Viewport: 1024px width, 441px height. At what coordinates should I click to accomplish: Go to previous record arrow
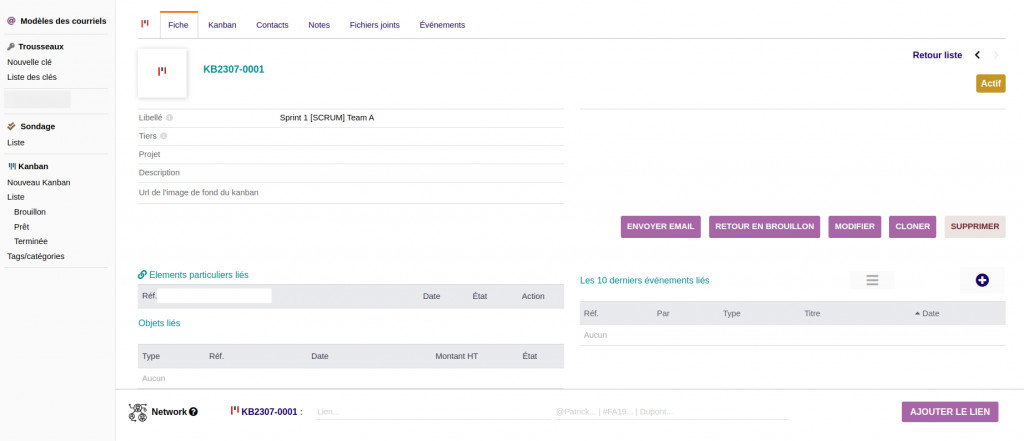tap(978, 55)
